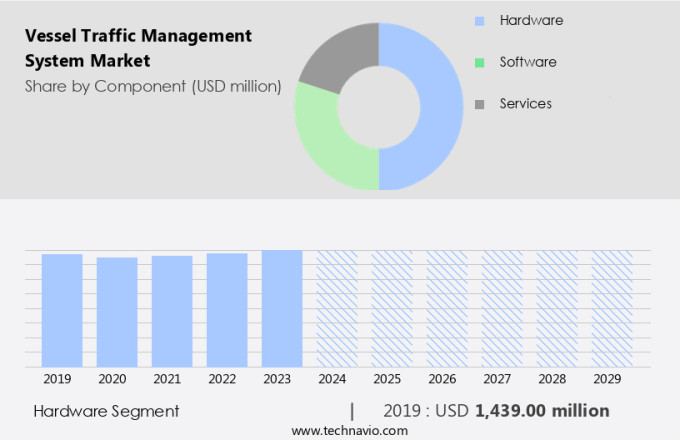Select the Hardware legend label

tap(531, 20)
